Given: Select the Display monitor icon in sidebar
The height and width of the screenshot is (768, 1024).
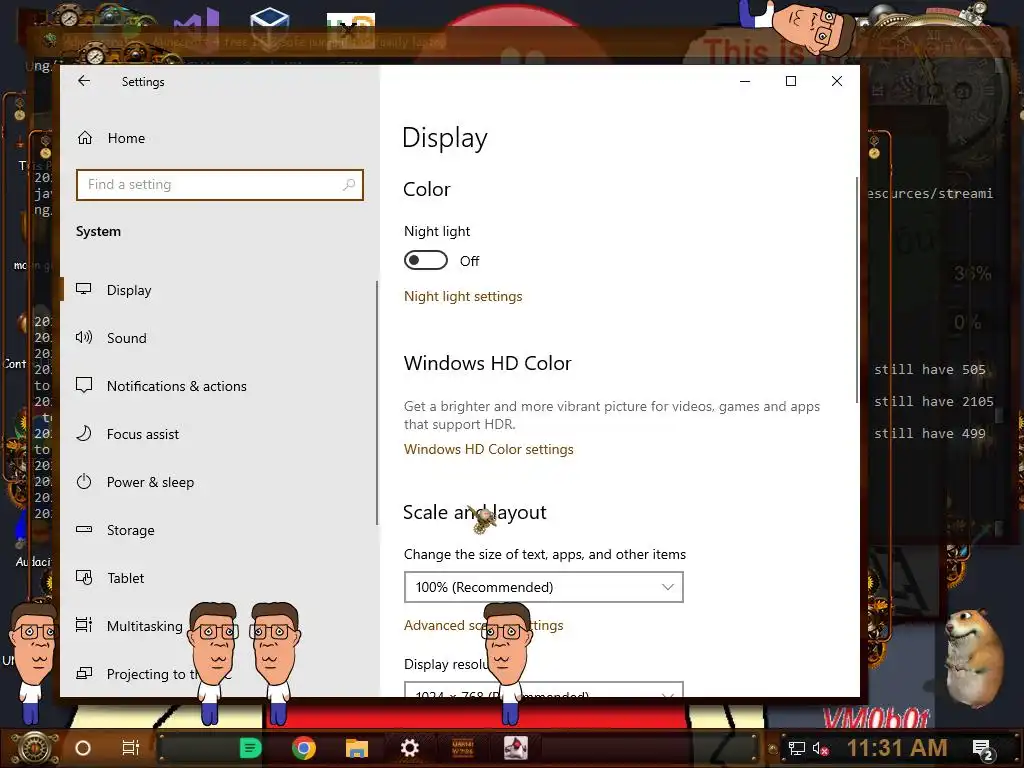Looking at the screenshot, I should click(84, 289).
